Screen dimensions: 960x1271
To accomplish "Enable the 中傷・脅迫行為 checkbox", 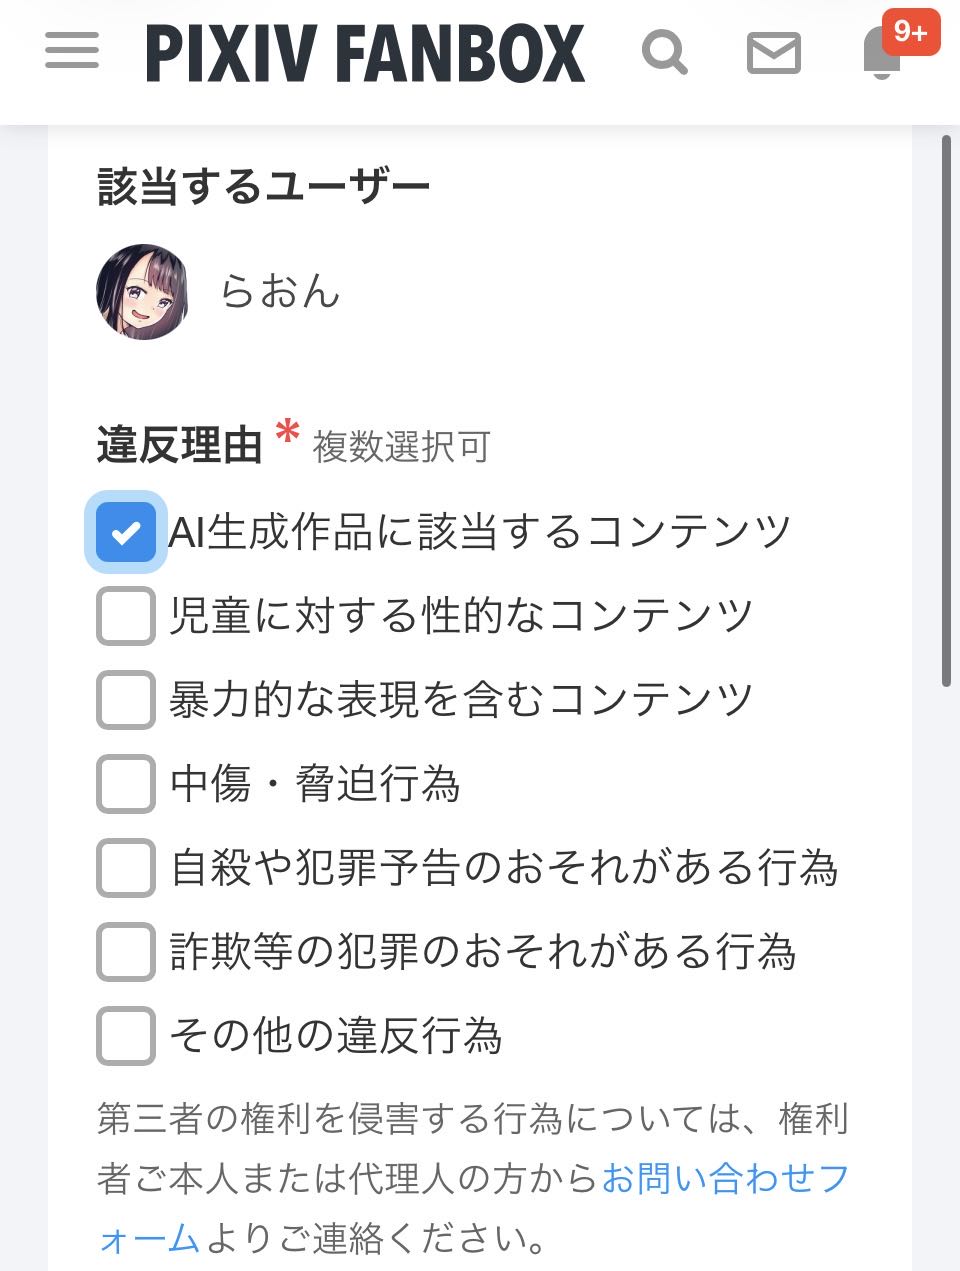I will pyautogui.click(x=126, y=784).
